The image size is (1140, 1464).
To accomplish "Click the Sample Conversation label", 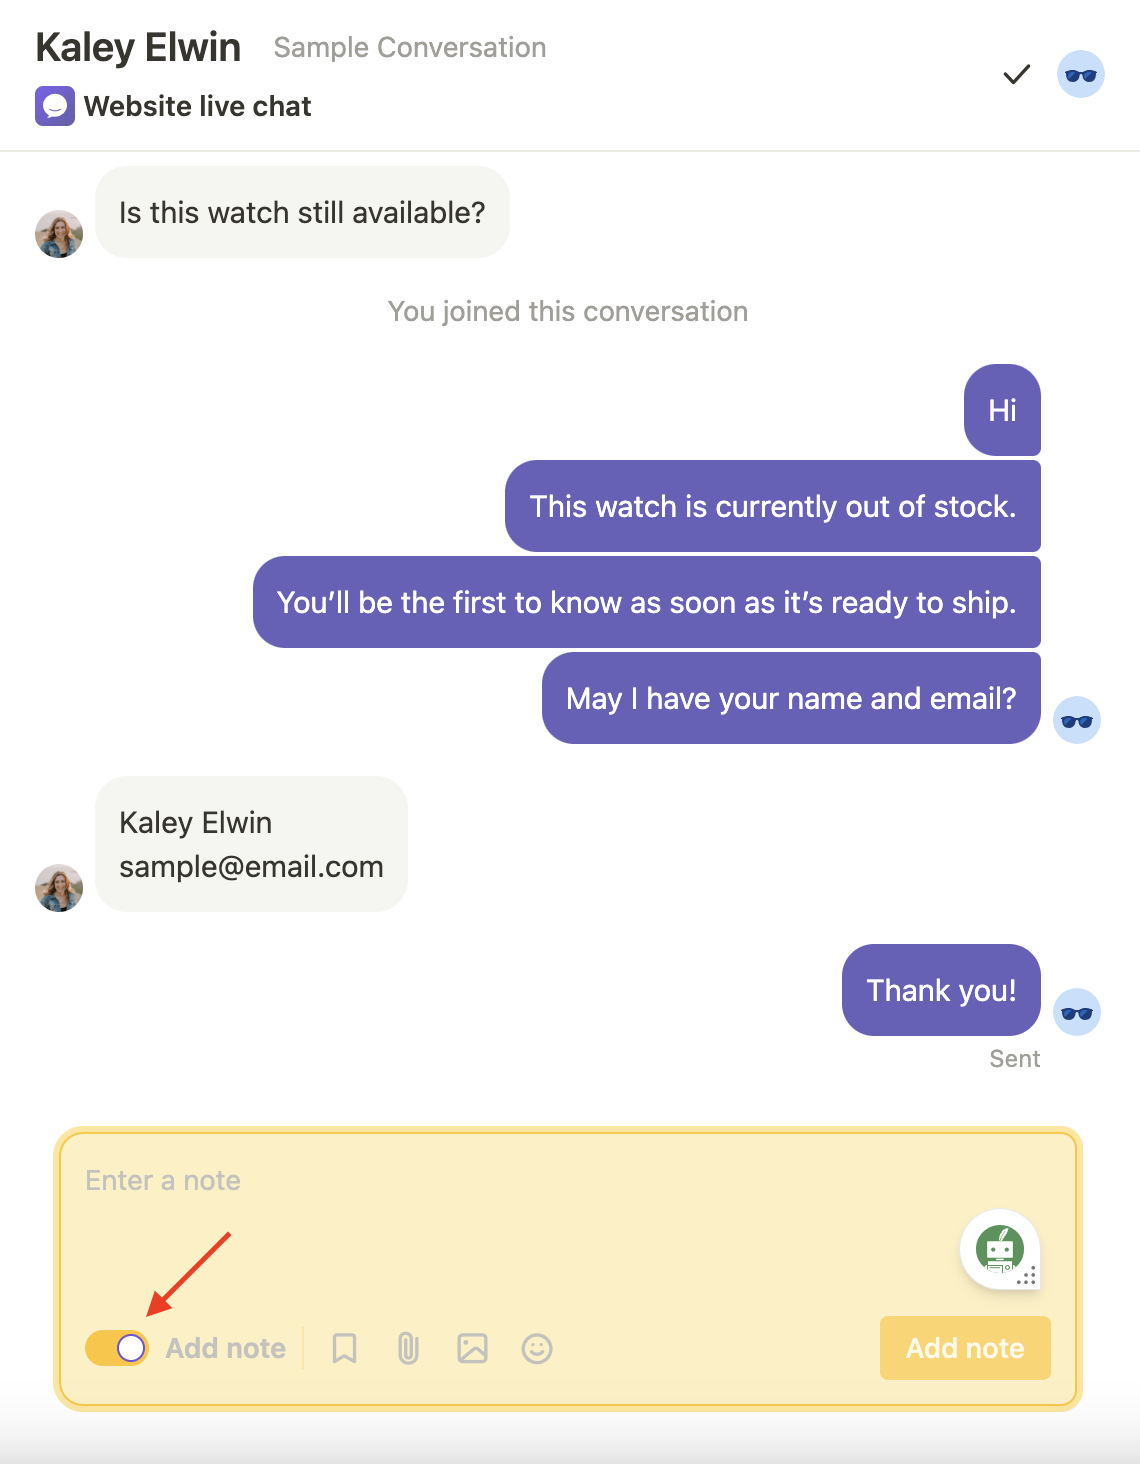I will [410, 47].
